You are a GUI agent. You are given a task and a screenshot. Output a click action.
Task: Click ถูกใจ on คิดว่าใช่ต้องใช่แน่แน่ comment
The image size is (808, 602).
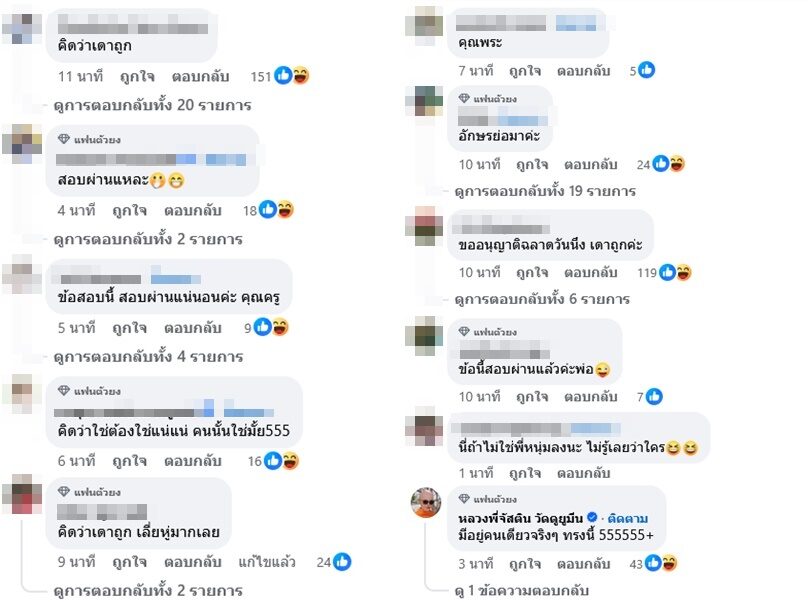[129, 461]
